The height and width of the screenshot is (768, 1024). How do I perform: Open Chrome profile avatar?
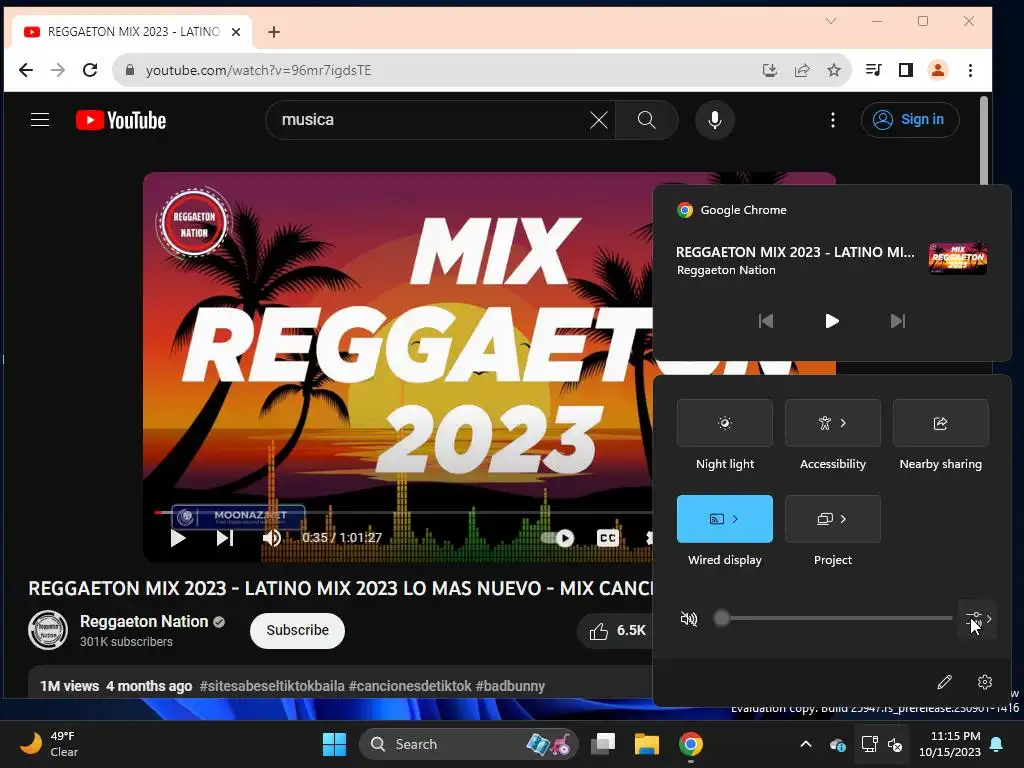click(x=938, y=70)
